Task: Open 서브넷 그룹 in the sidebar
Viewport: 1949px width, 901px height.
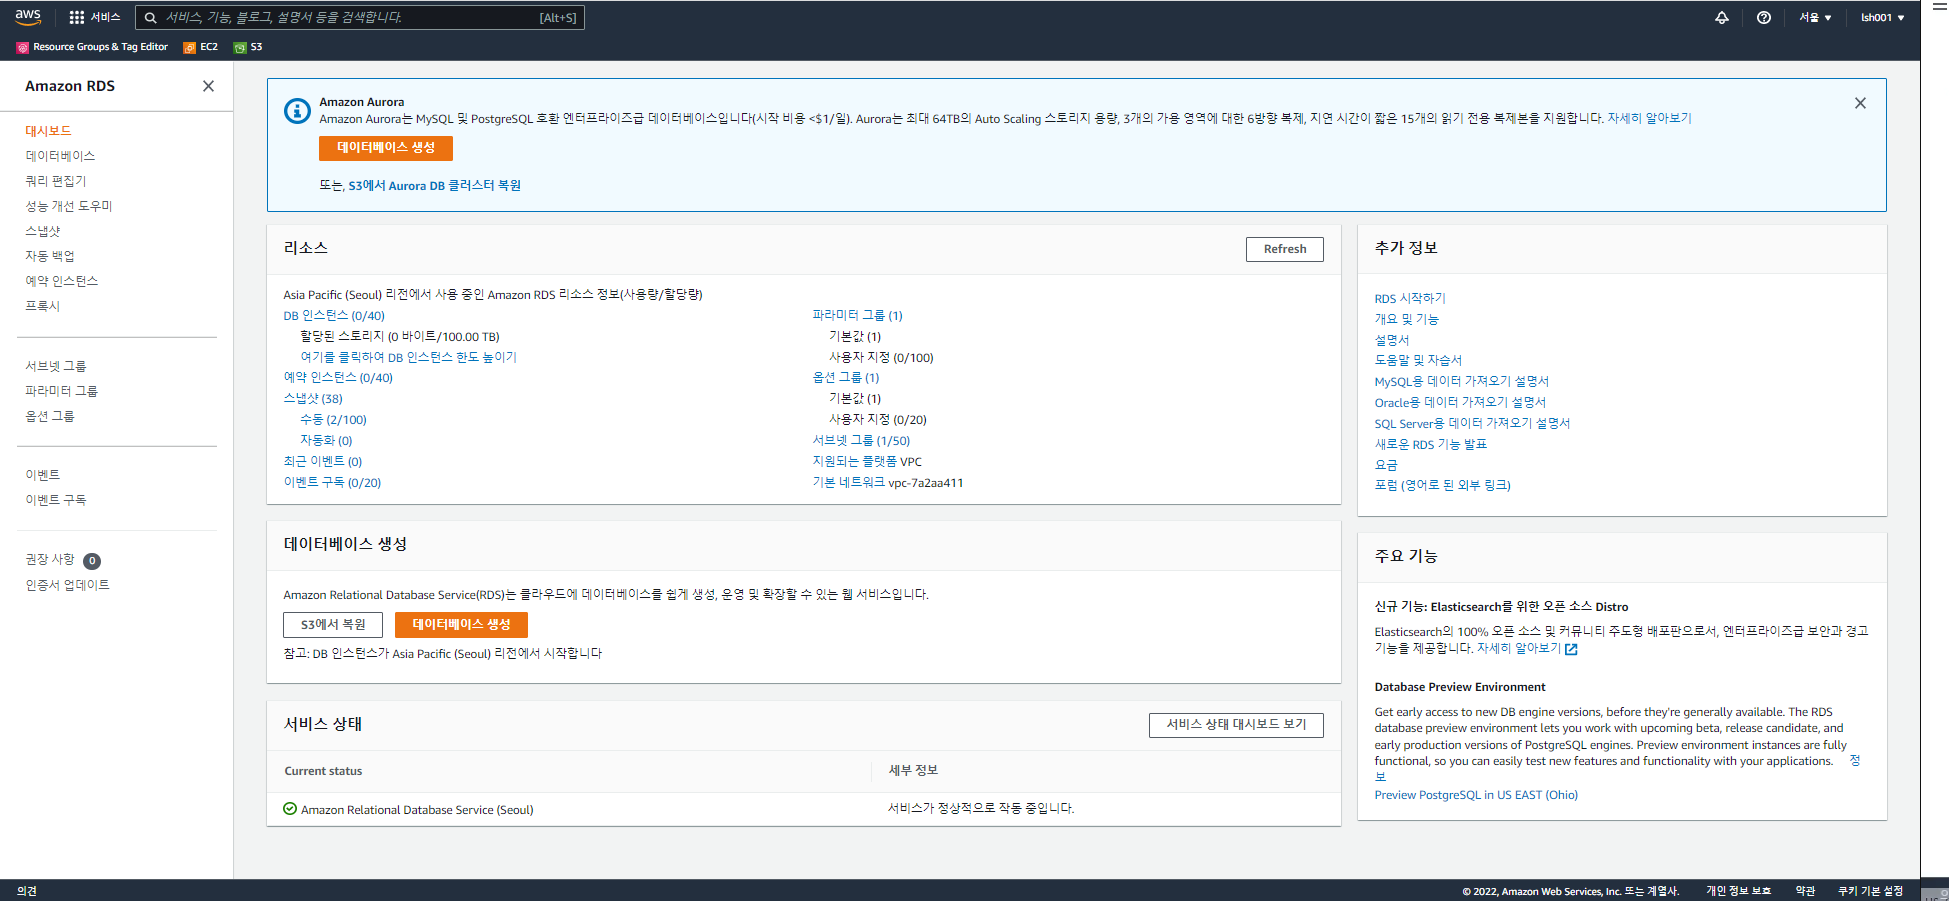Action: click(x=56, y=366)
